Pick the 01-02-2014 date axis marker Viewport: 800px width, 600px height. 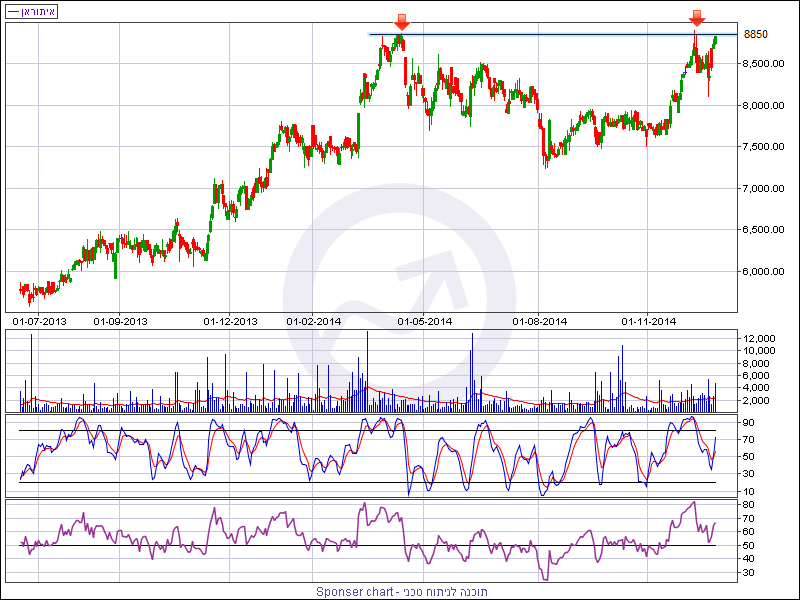tap(313, 321)
